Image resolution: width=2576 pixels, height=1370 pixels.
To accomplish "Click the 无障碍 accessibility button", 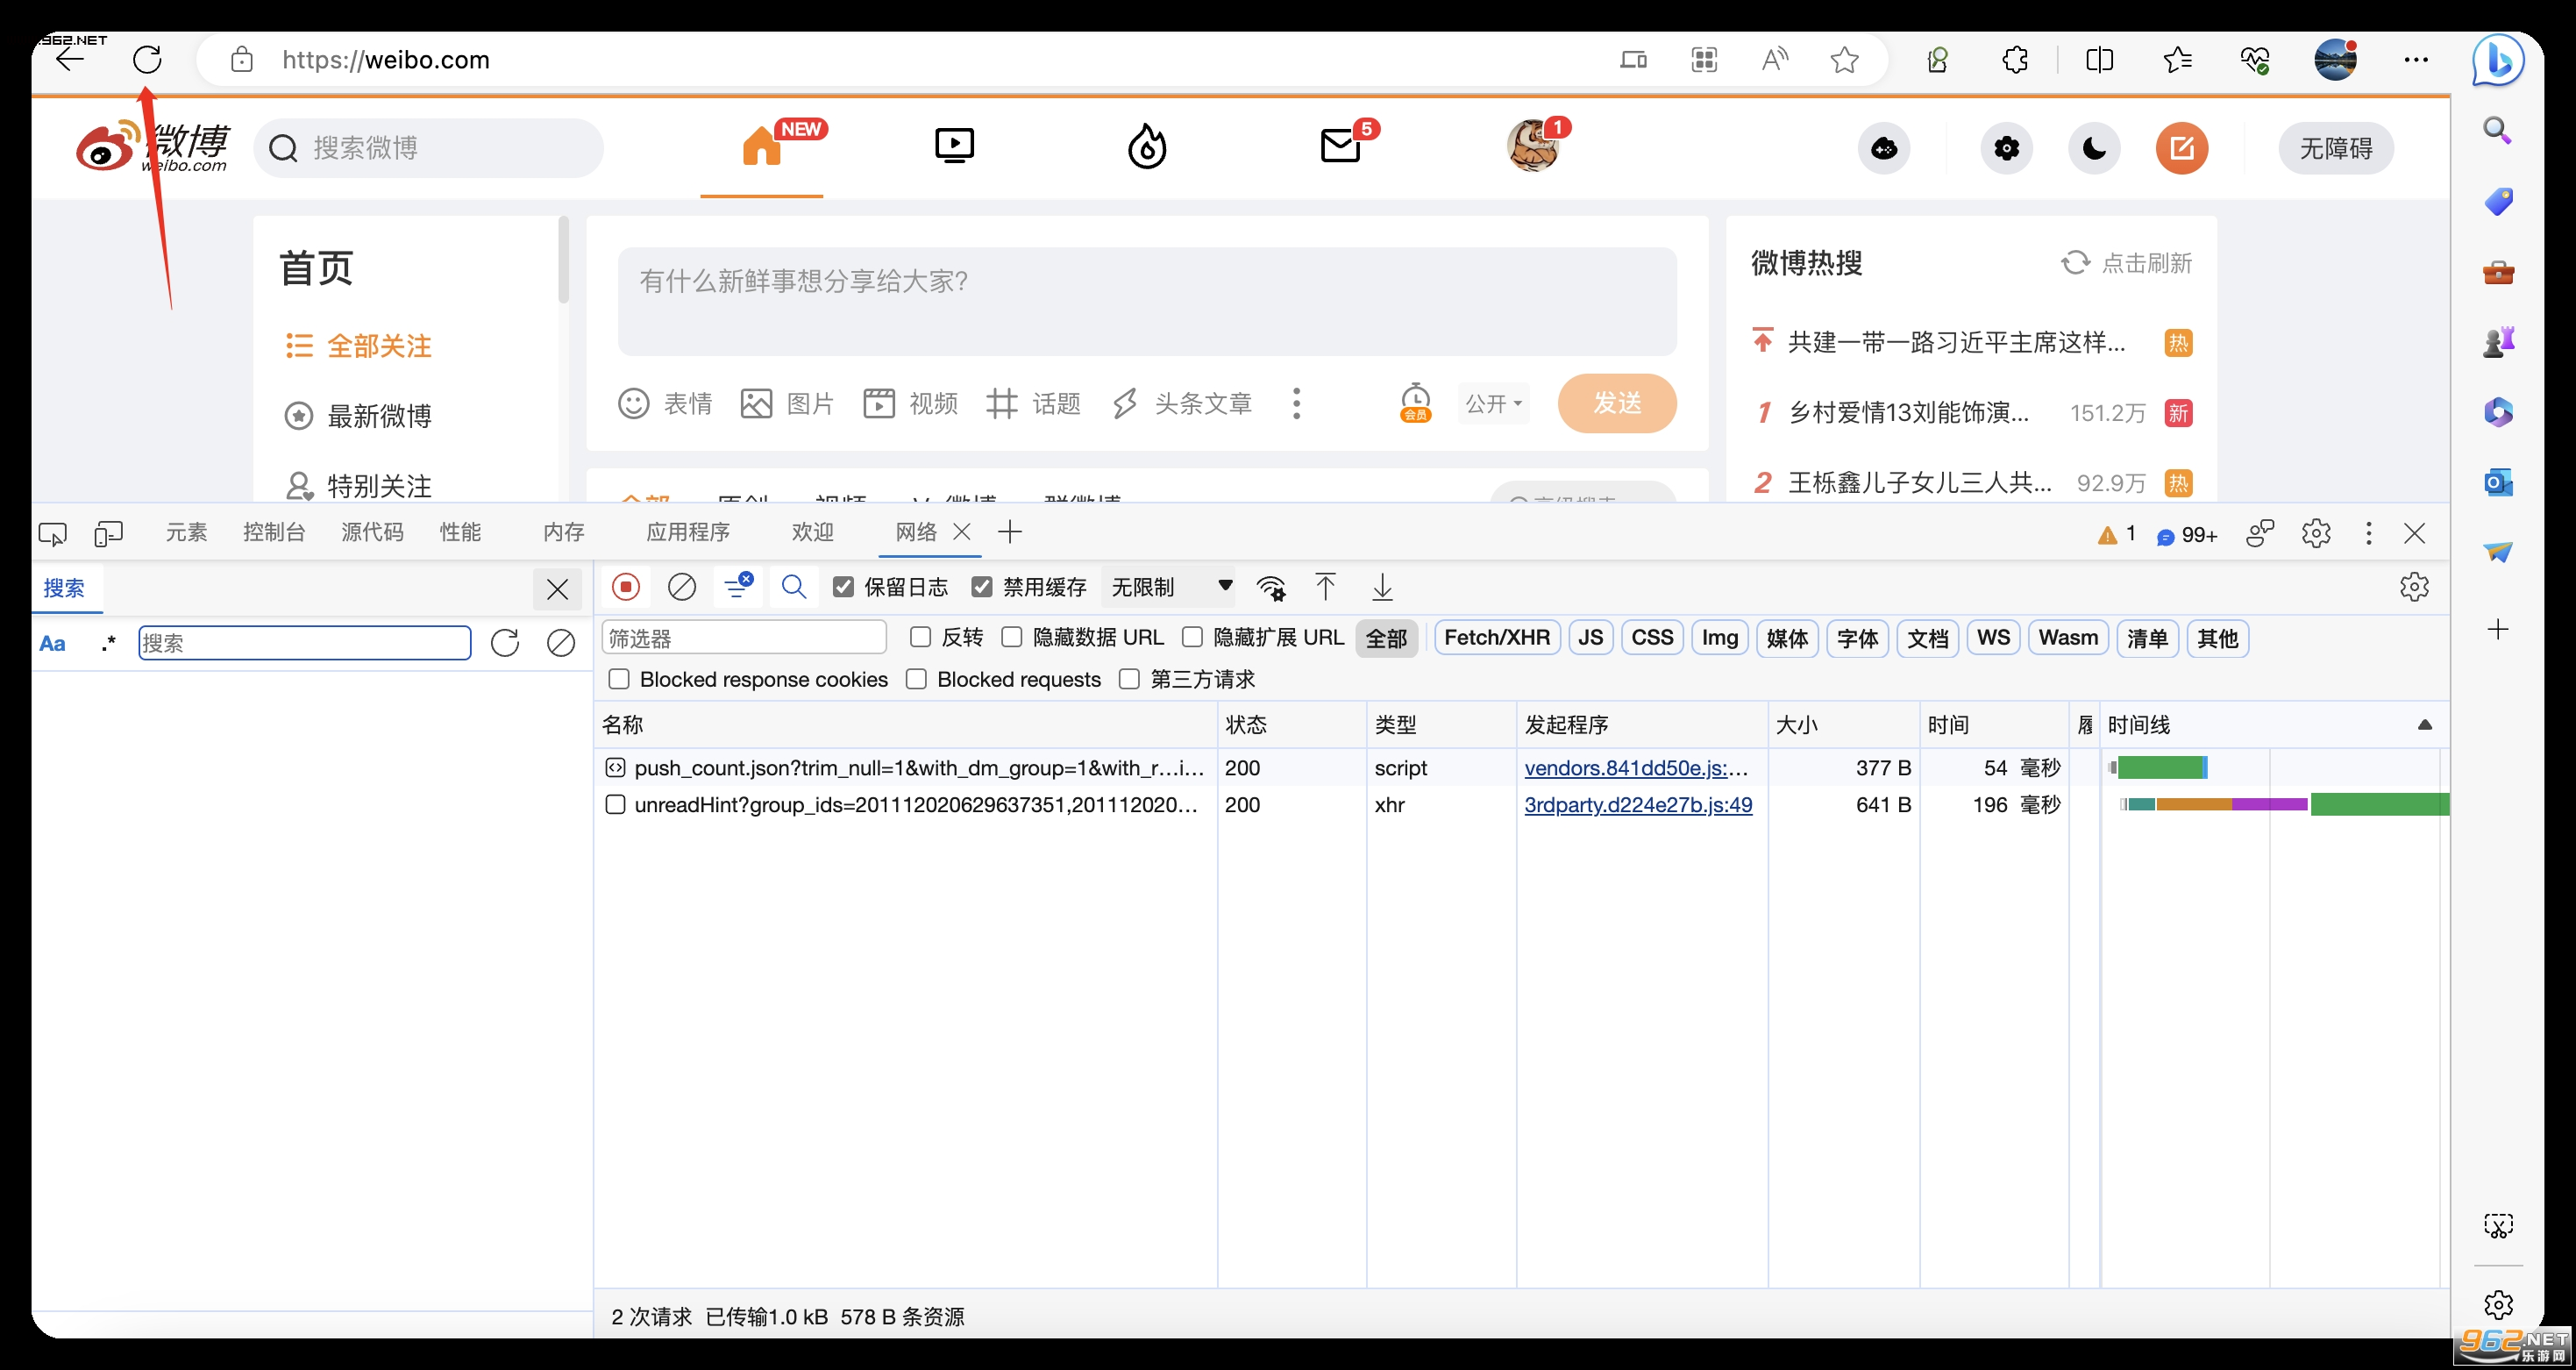I will (x=2335, y=149).
